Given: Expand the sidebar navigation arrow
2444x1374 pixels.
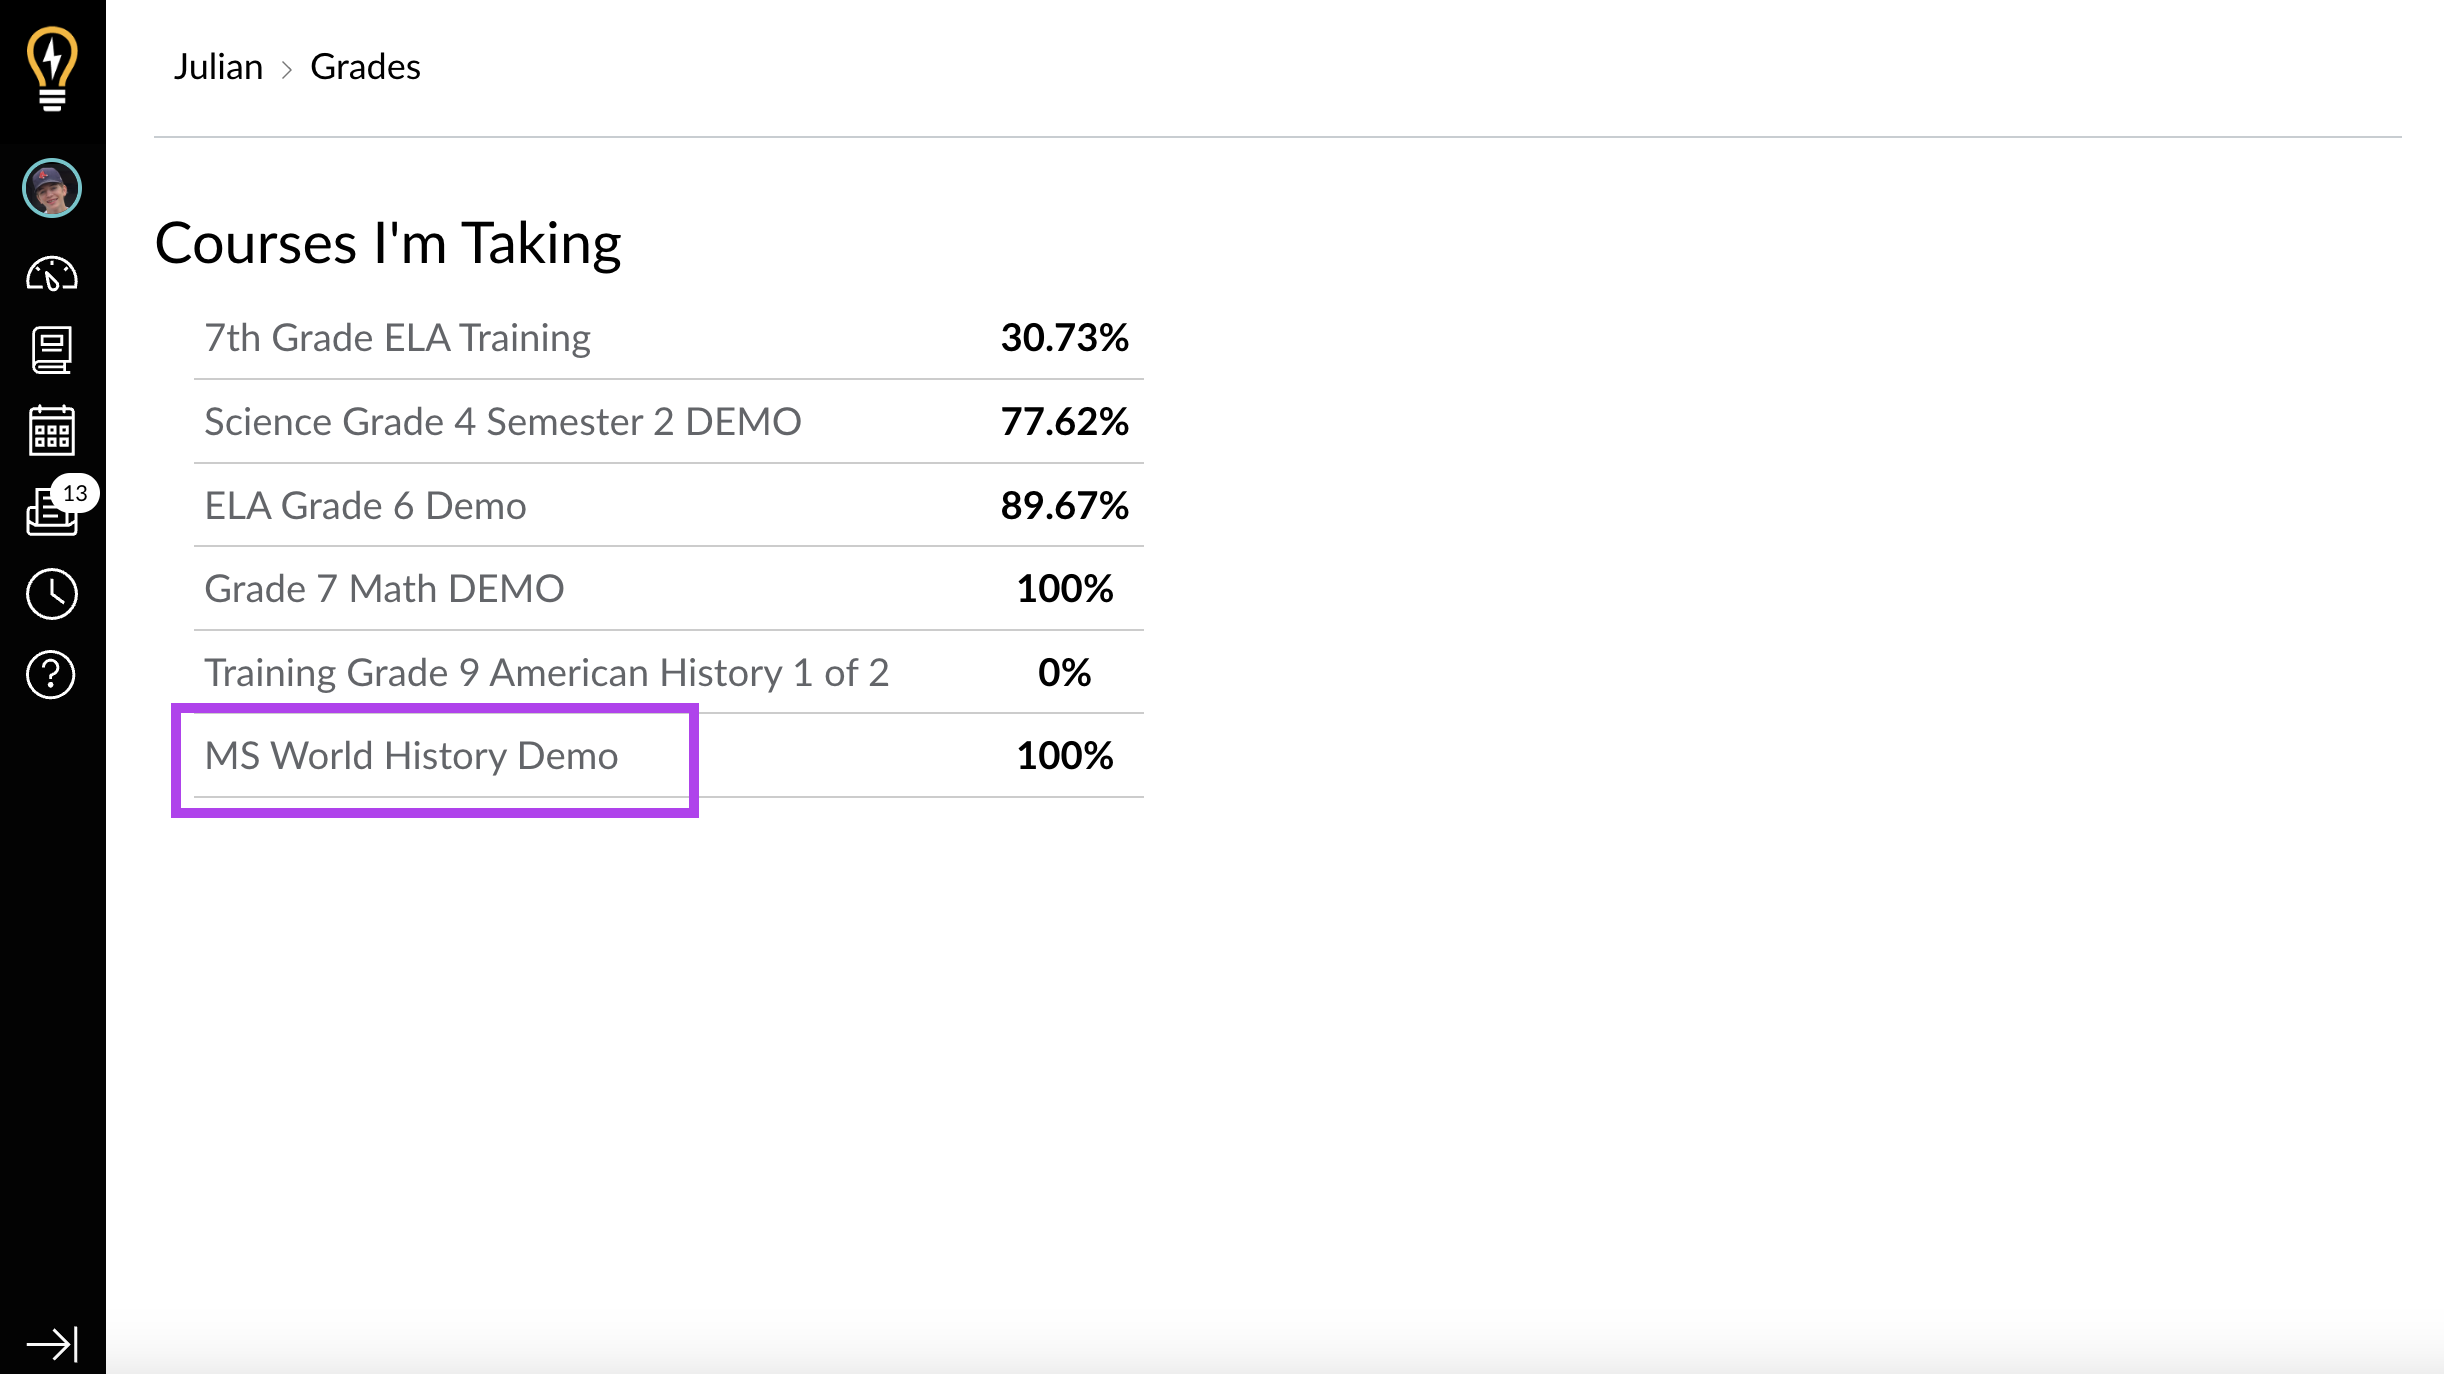Looking at the screenshot, I should pos(52,1343).
